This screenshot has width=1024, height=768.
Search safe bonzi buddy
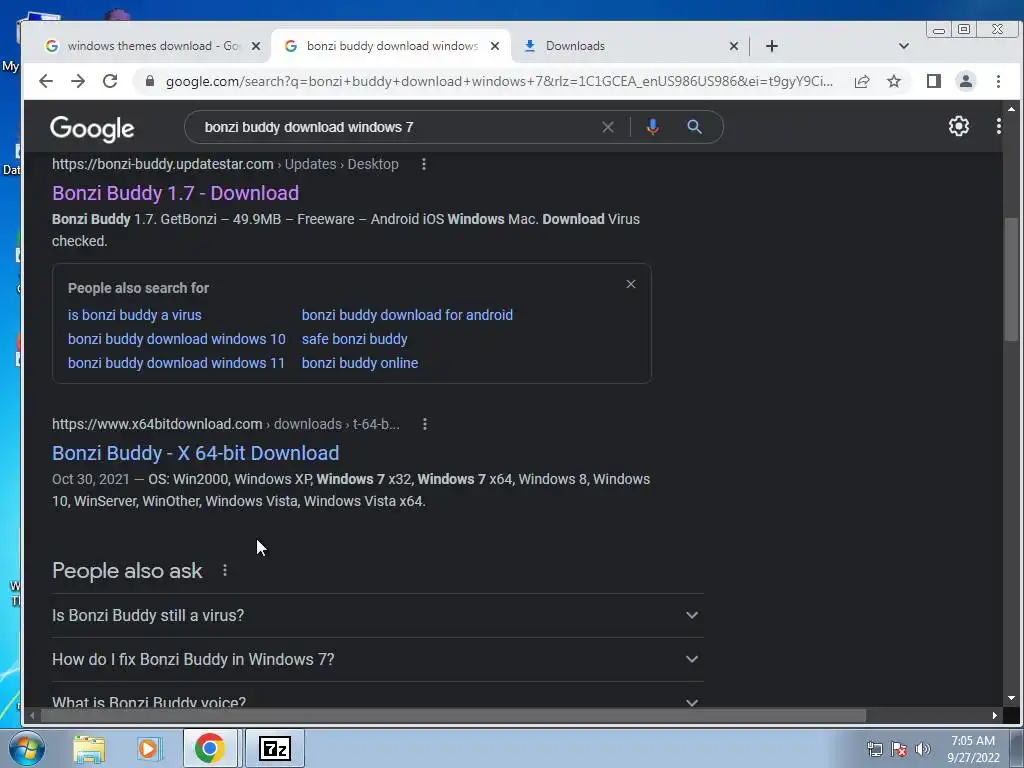355,339
